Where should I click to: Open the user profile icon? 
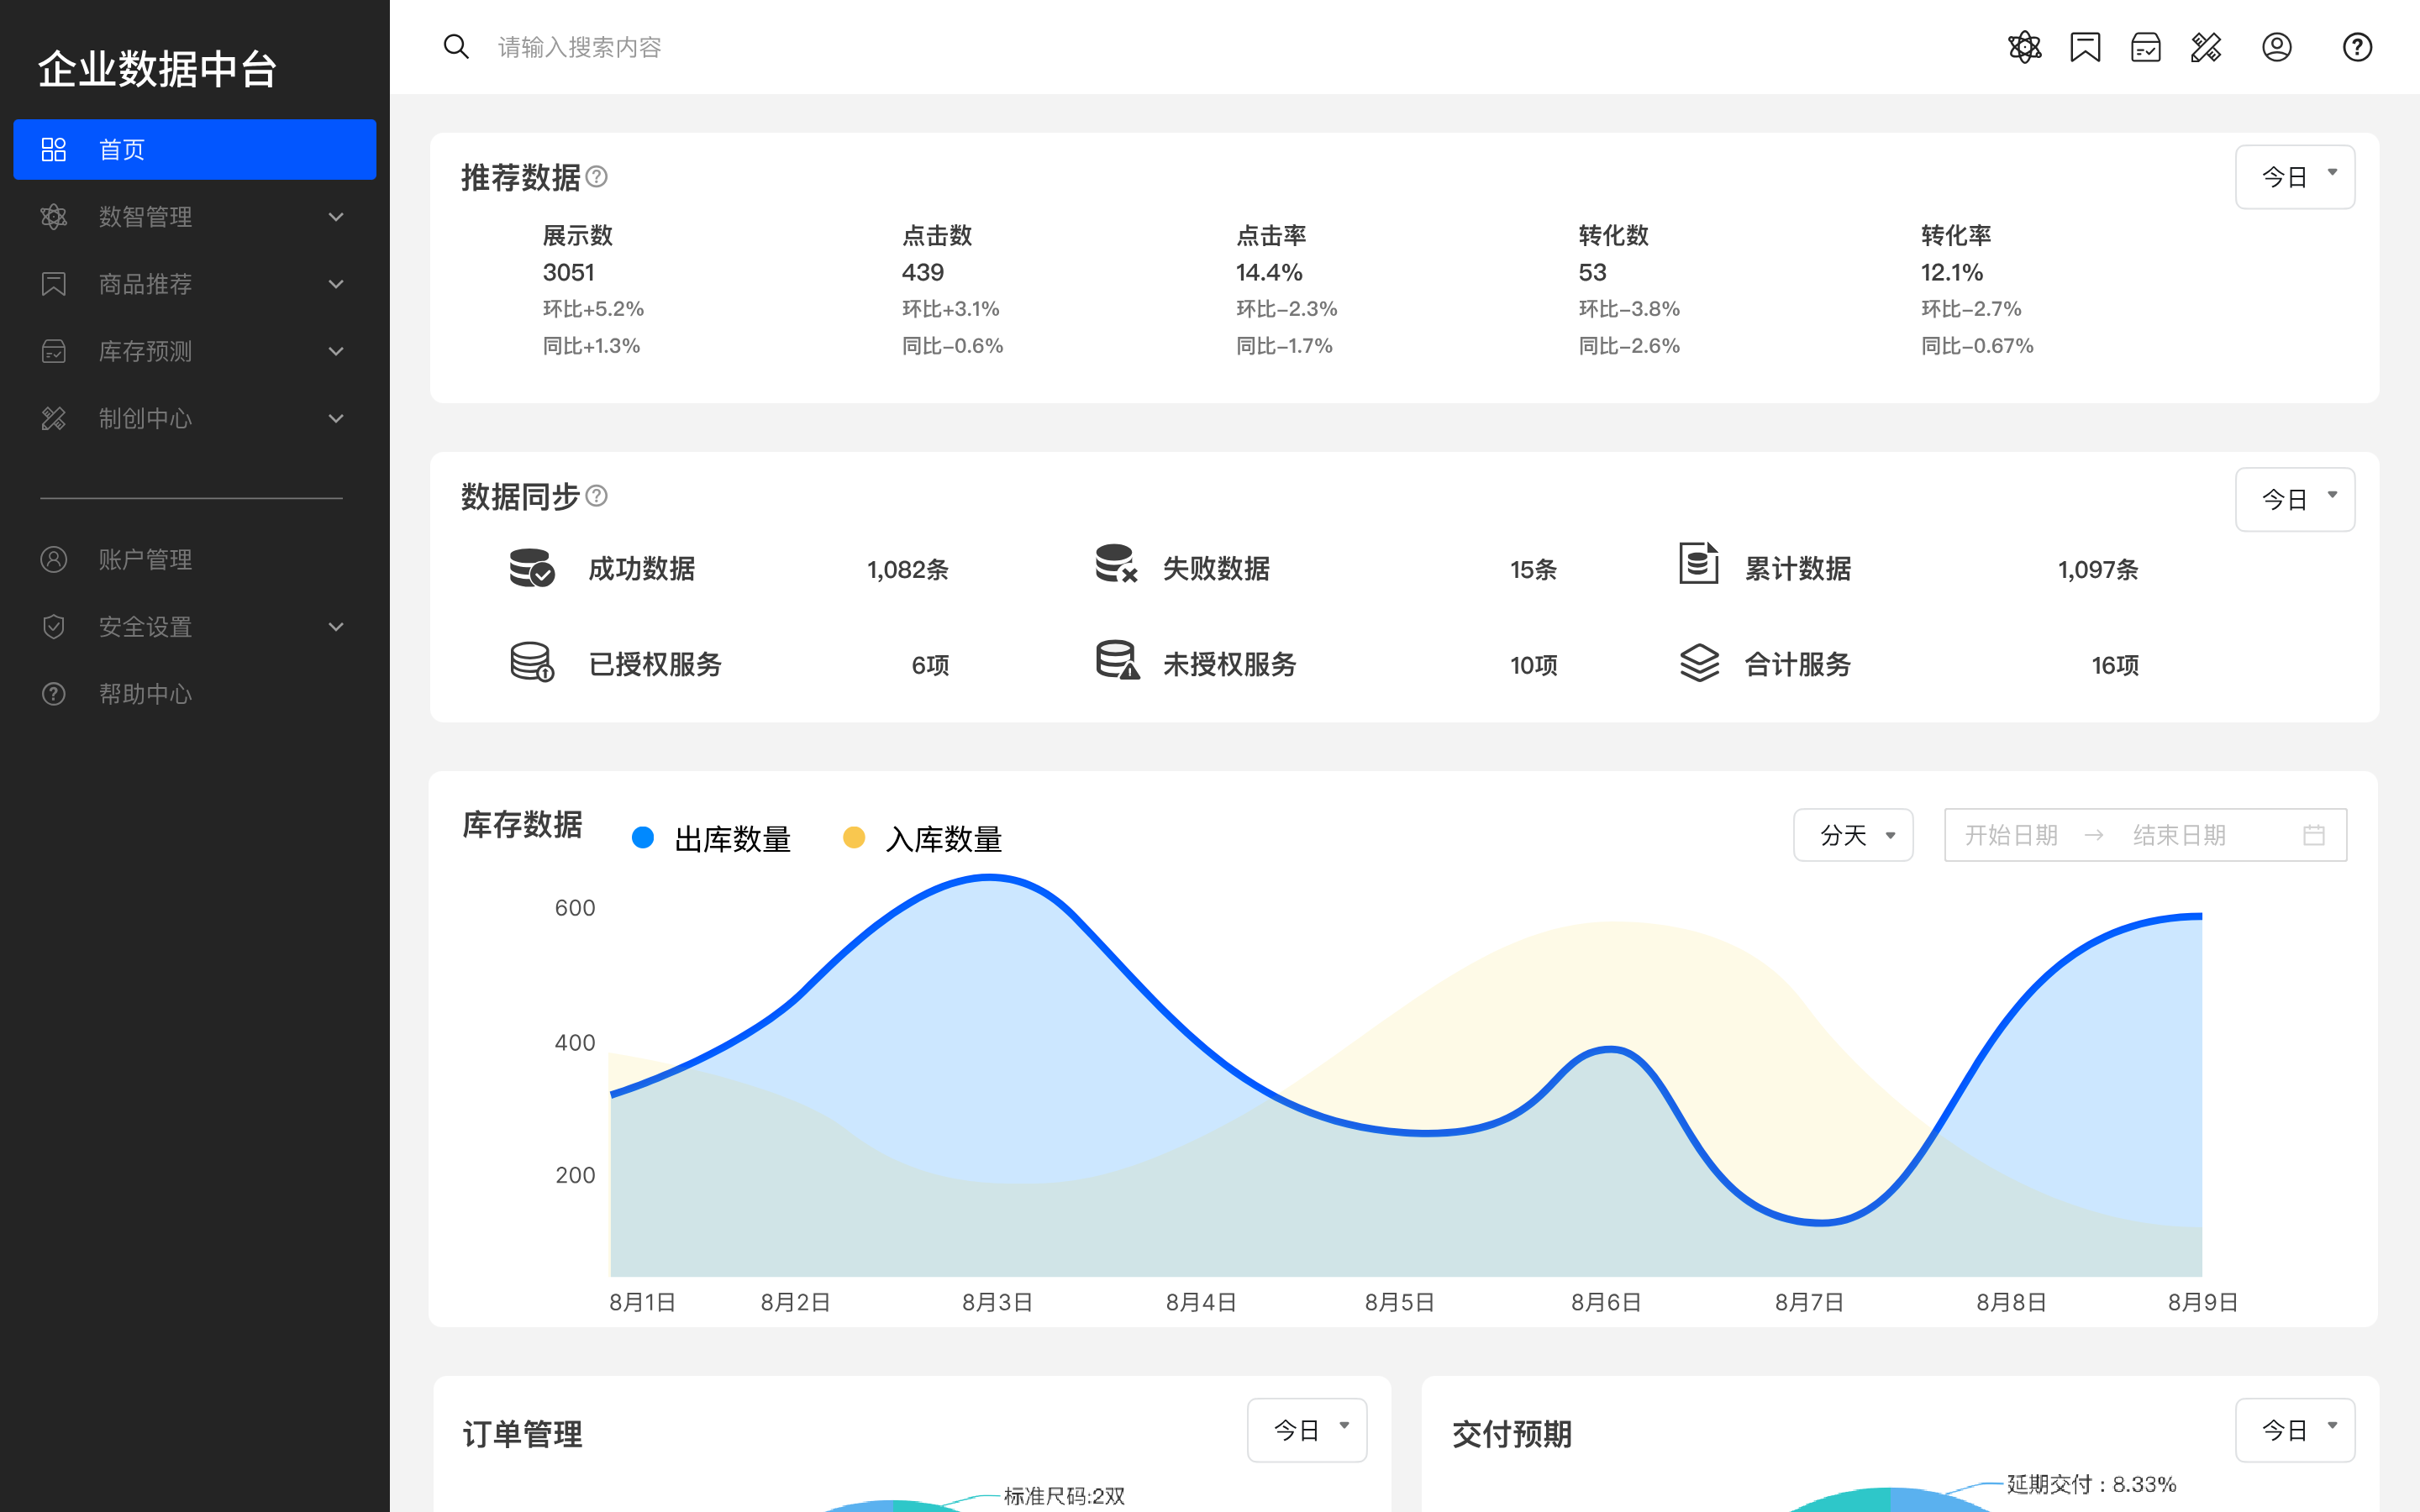coord(2277,46)
